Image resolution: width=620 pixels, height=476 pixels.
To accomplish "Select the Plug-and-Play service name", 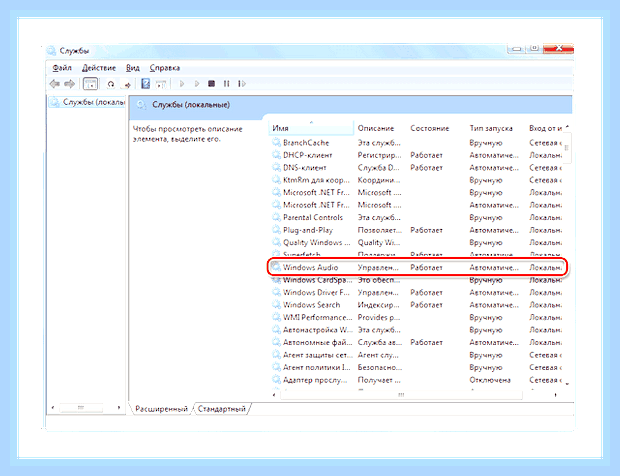I will [x=308, y=230].
